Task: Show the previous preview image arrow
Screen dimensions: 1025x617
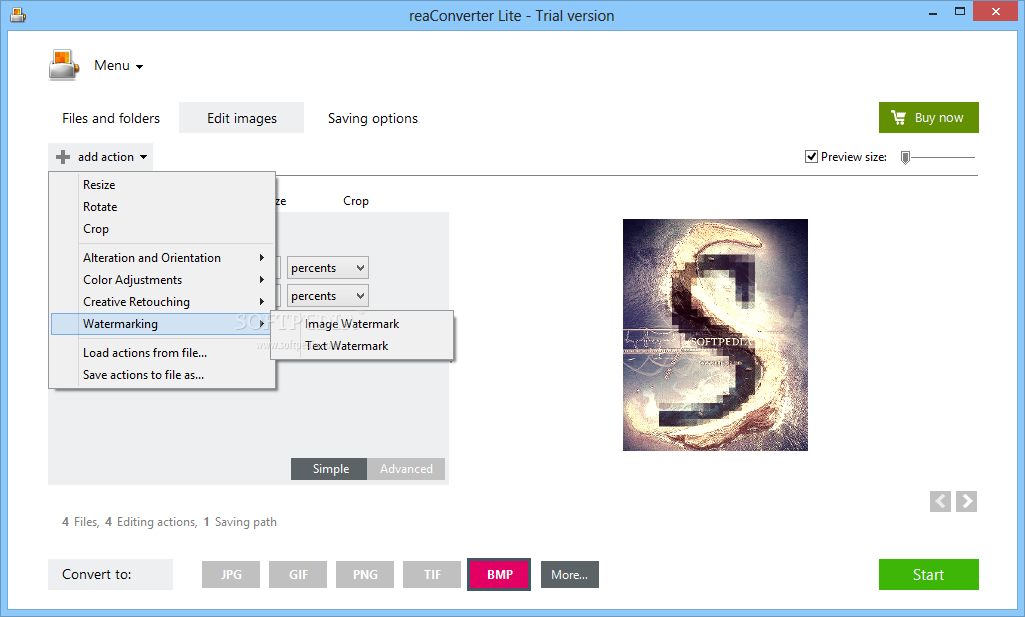Action: [x=940, y=501]
